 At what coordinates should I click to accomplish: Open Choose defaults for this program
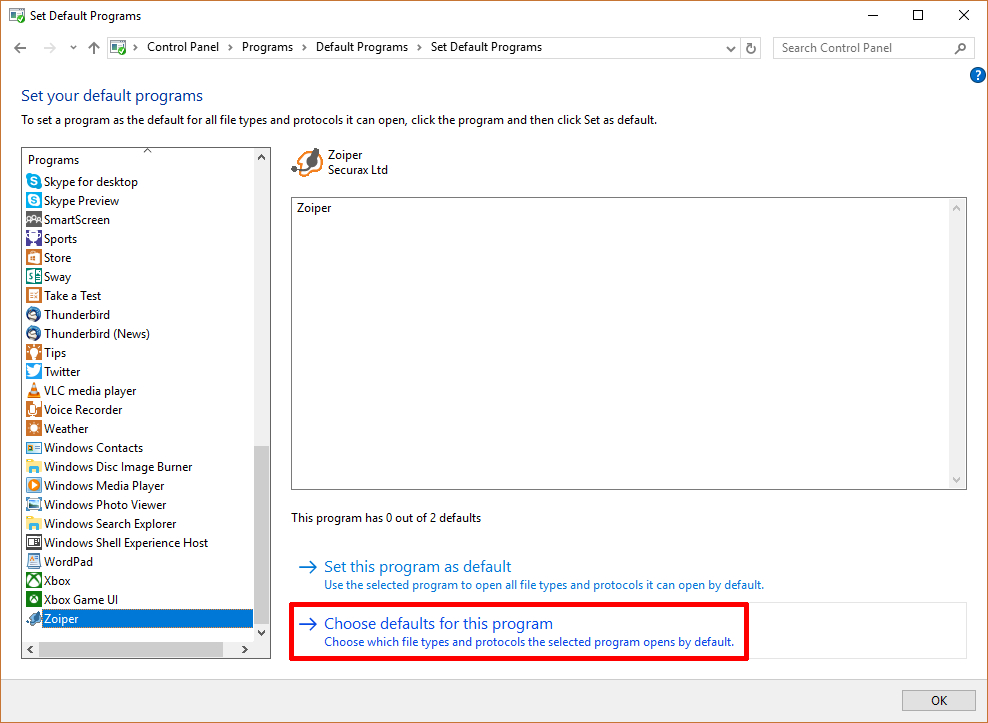(438, 624)
